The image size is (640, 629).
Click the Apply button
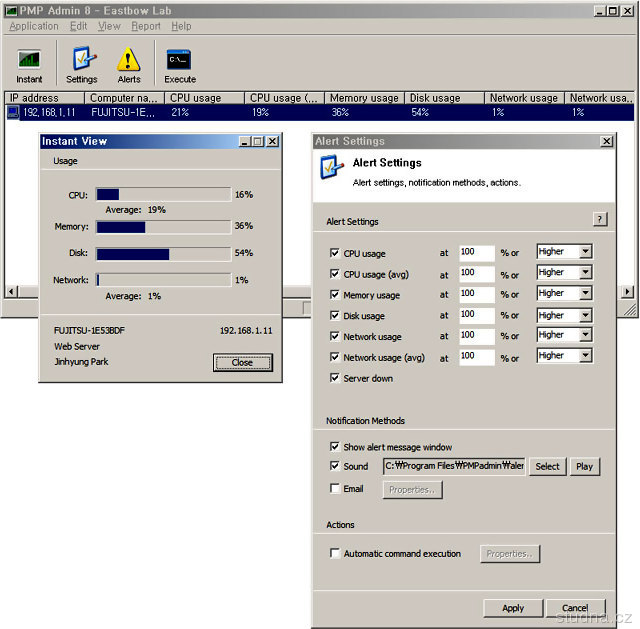513,608
